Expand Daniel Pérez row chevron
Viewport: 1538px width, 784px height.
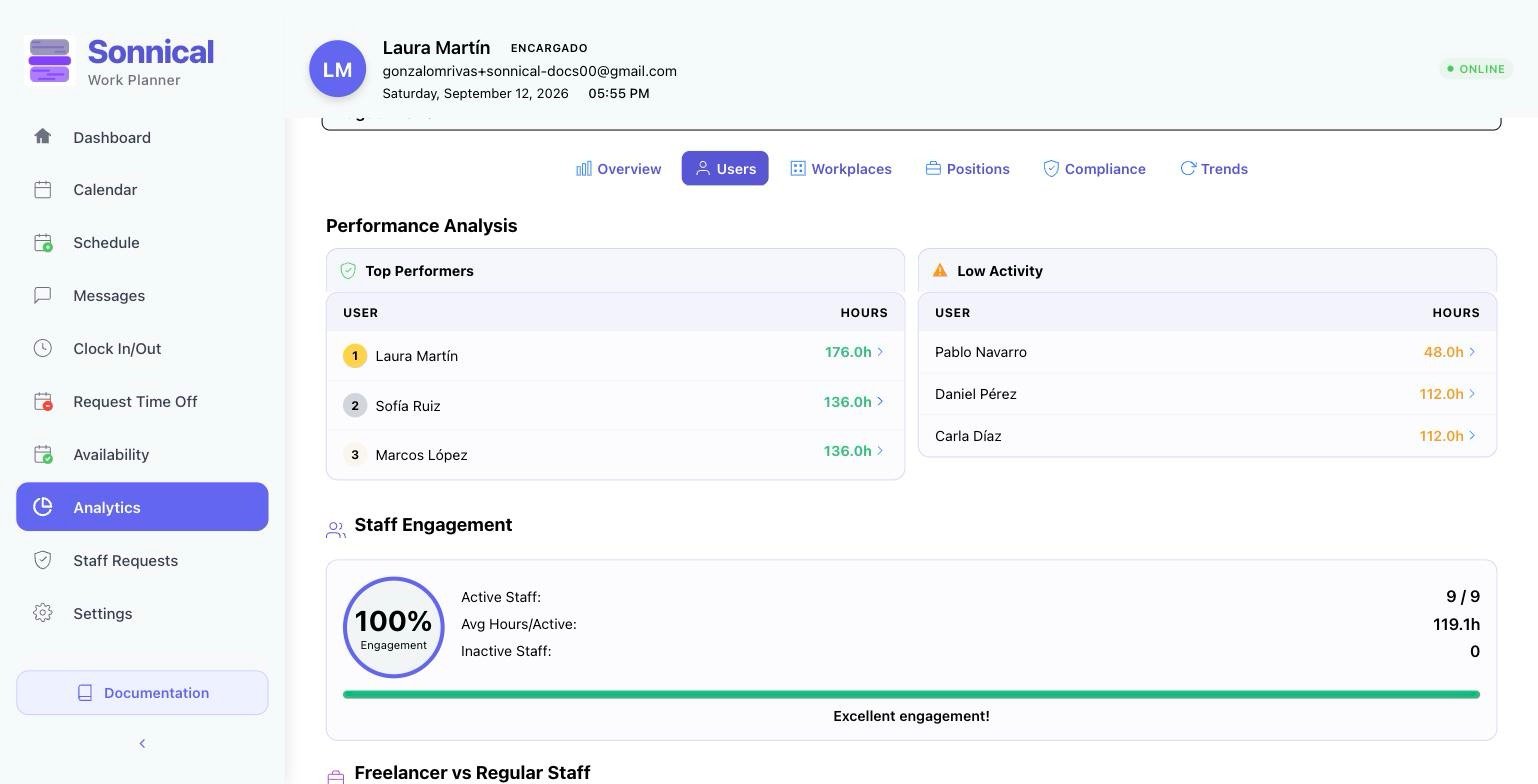point(1472,394)
